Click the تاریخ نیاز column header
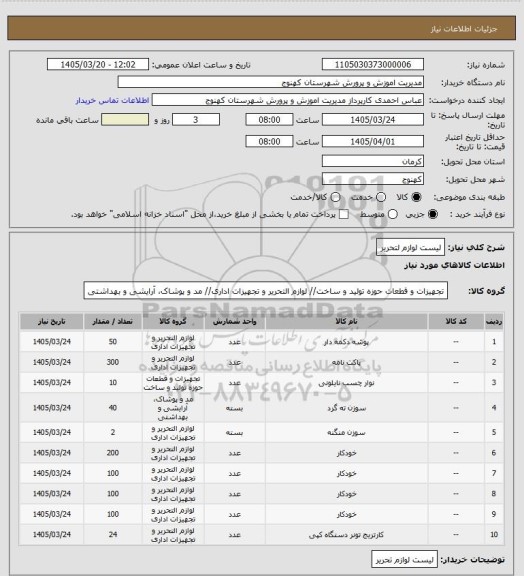This screenshot has height=576, width=524. coord(51,321)
